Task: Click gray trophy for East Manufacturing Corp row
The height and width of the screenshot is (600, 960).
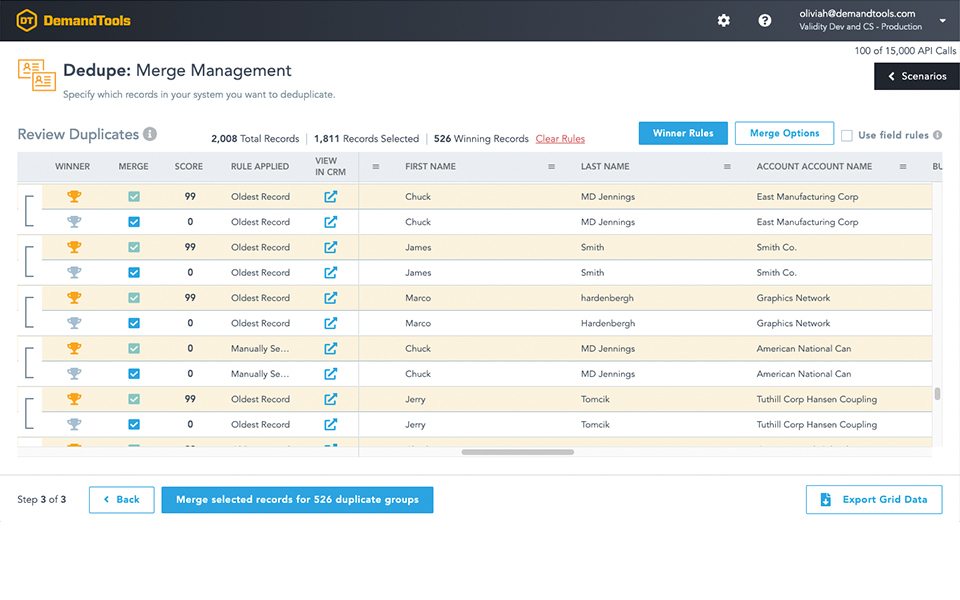Action: click(74, 222)
